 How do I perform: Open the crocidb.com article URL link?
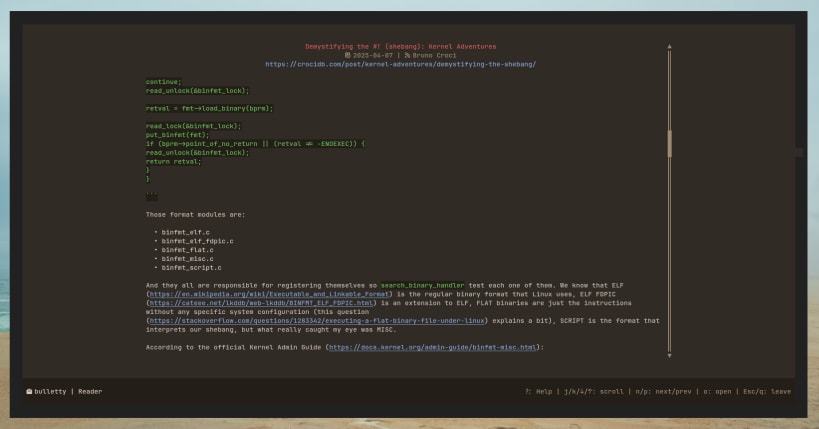[x=401, y=64]
